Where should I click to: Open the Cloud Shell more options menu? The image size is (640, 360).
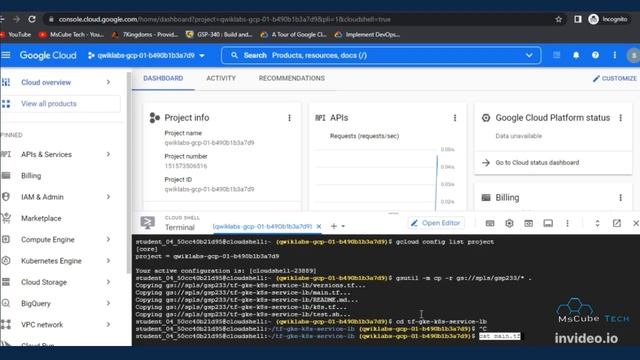(567, 223)
